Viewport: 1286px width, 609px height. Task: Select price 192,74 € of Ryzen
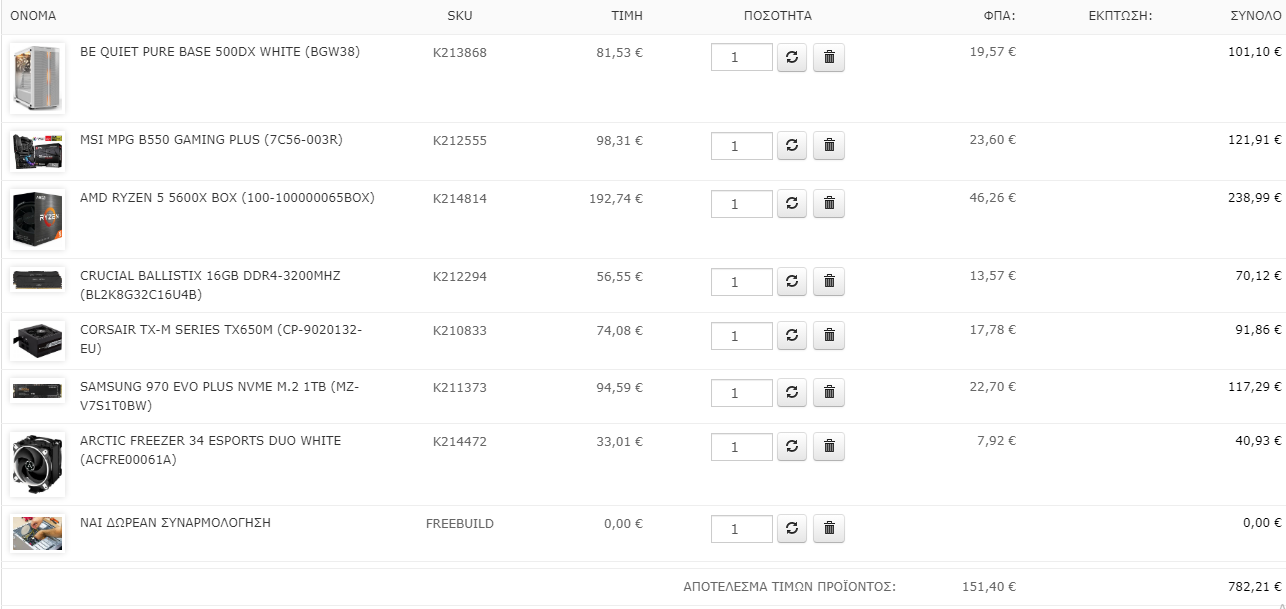tap(616, 198)
